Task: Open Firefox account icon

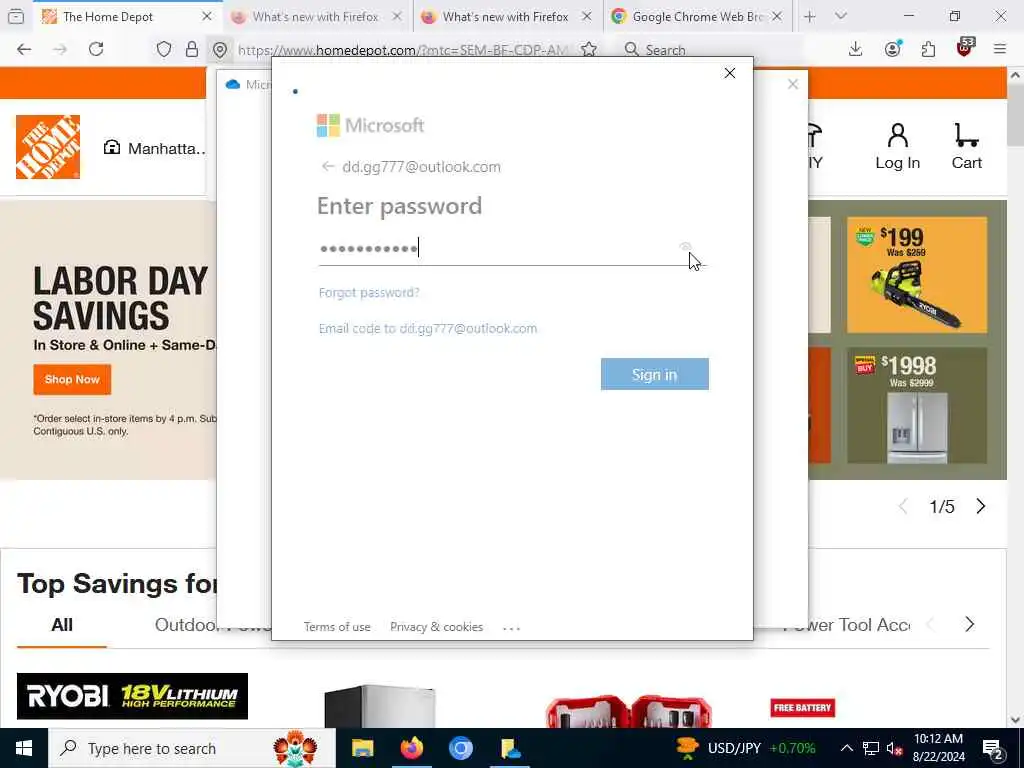Action: point(893,49)
